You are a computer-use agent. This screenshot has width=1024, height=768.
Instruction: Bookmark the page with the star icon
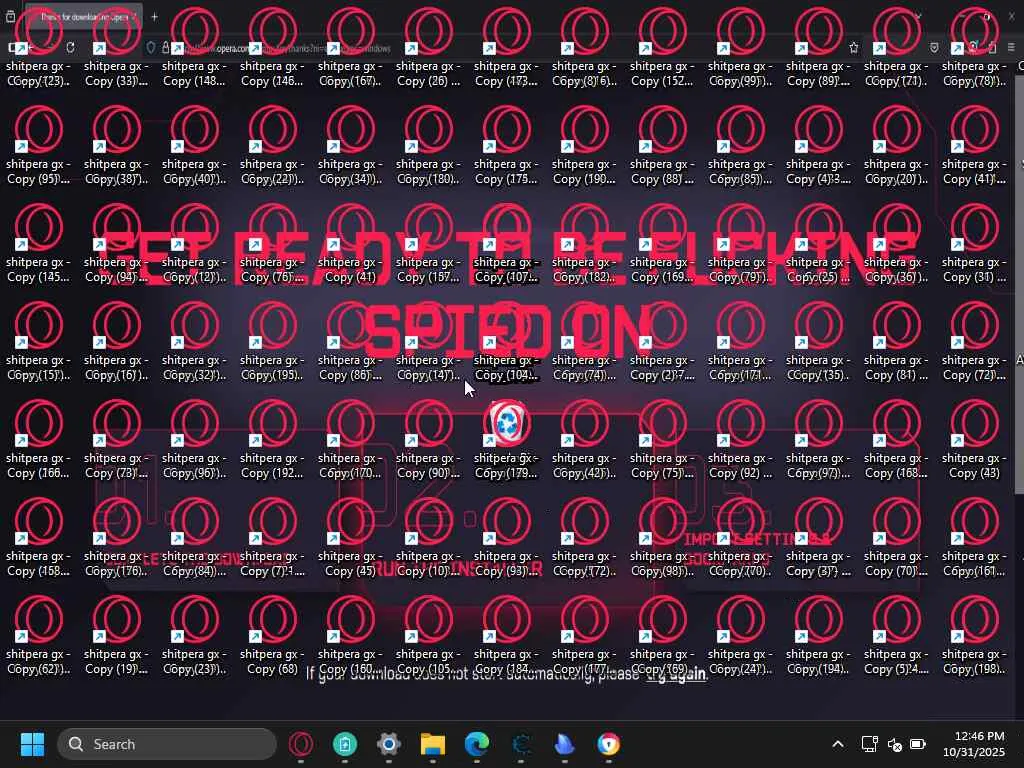[x=854, y=48]
